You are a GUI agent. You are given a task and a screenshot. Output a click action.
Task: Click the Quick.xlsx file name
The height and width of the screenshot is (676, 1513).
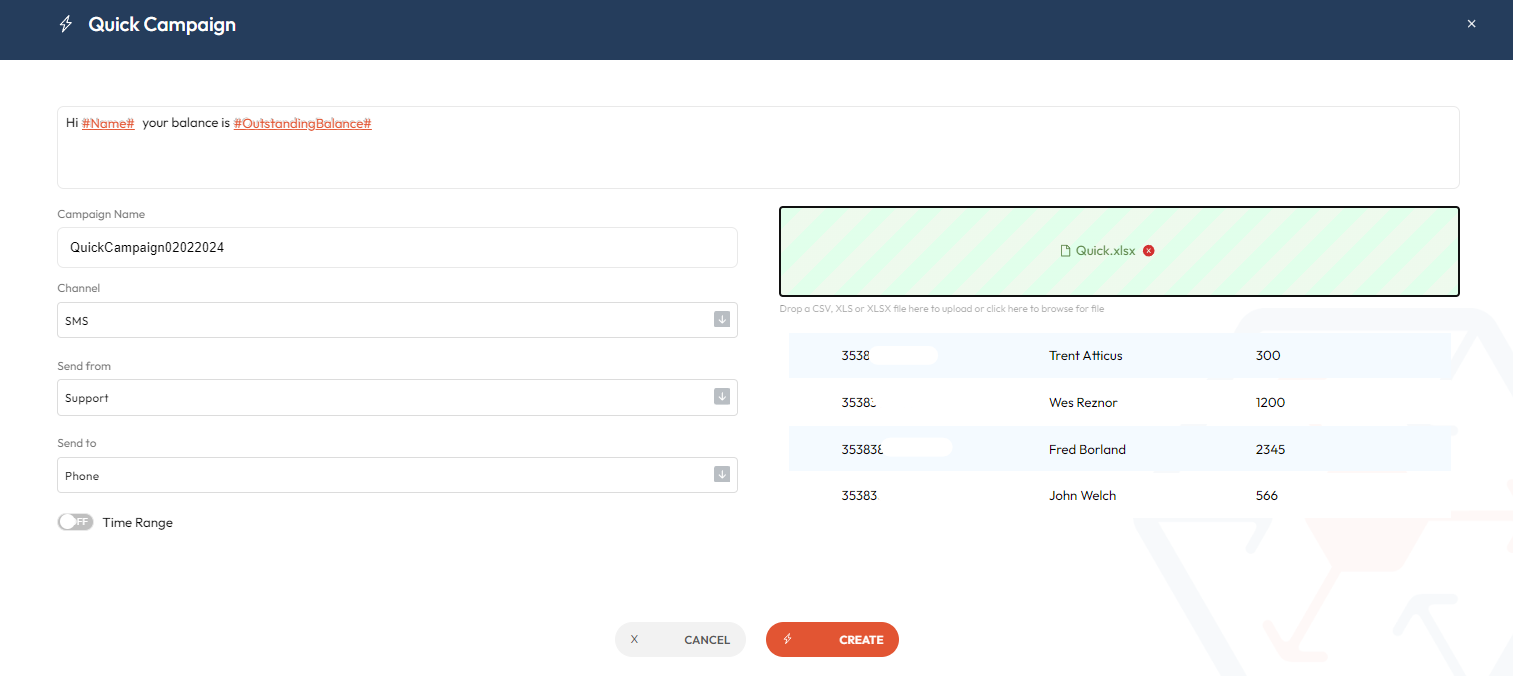click(x=1106, y=251)
